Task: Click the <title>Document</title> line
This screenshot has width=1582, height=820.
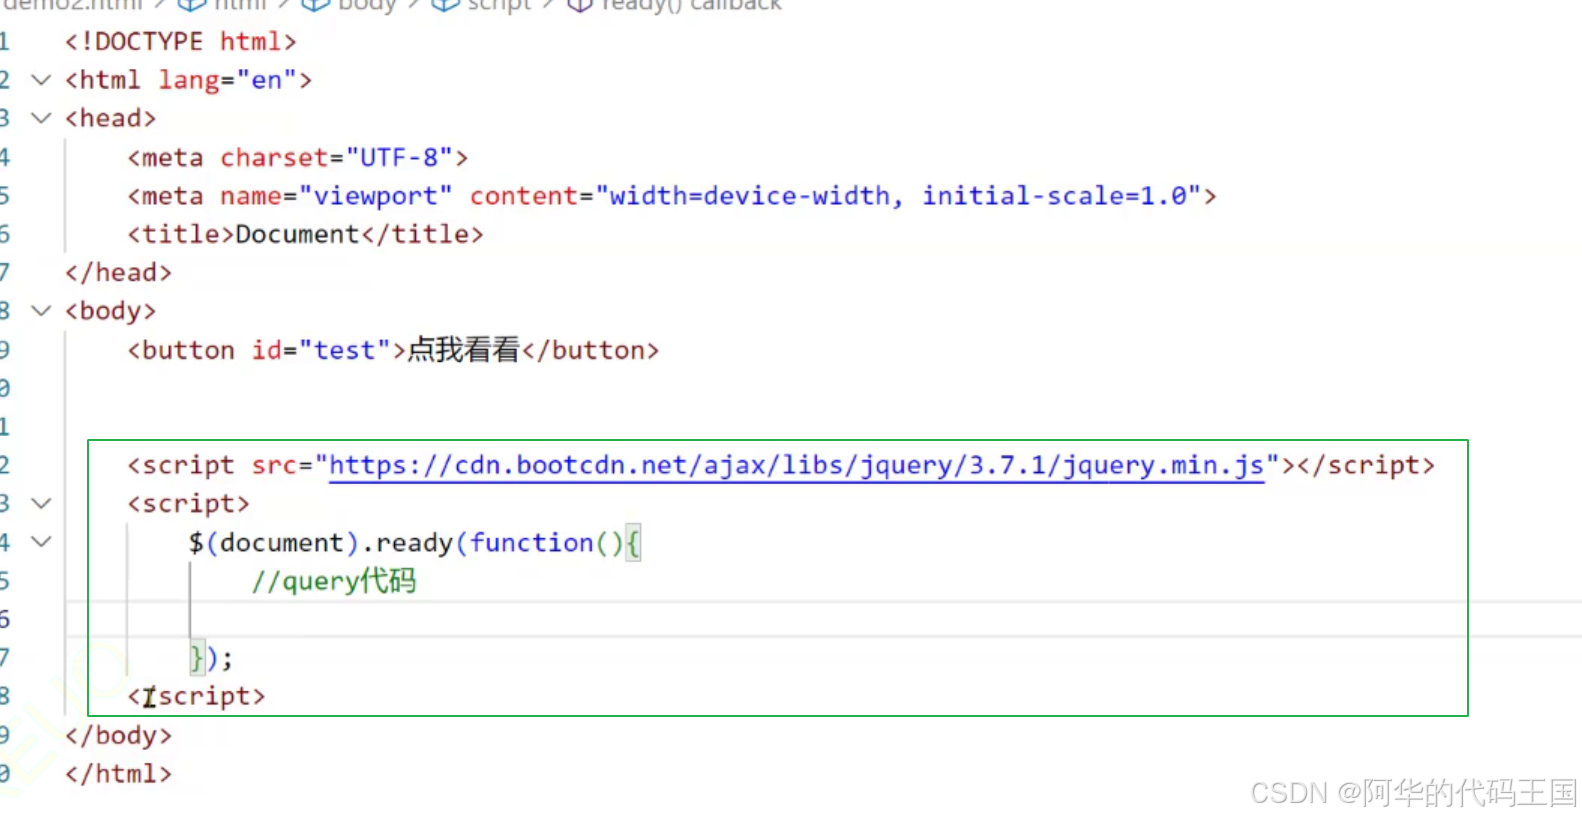Action: 305,235
